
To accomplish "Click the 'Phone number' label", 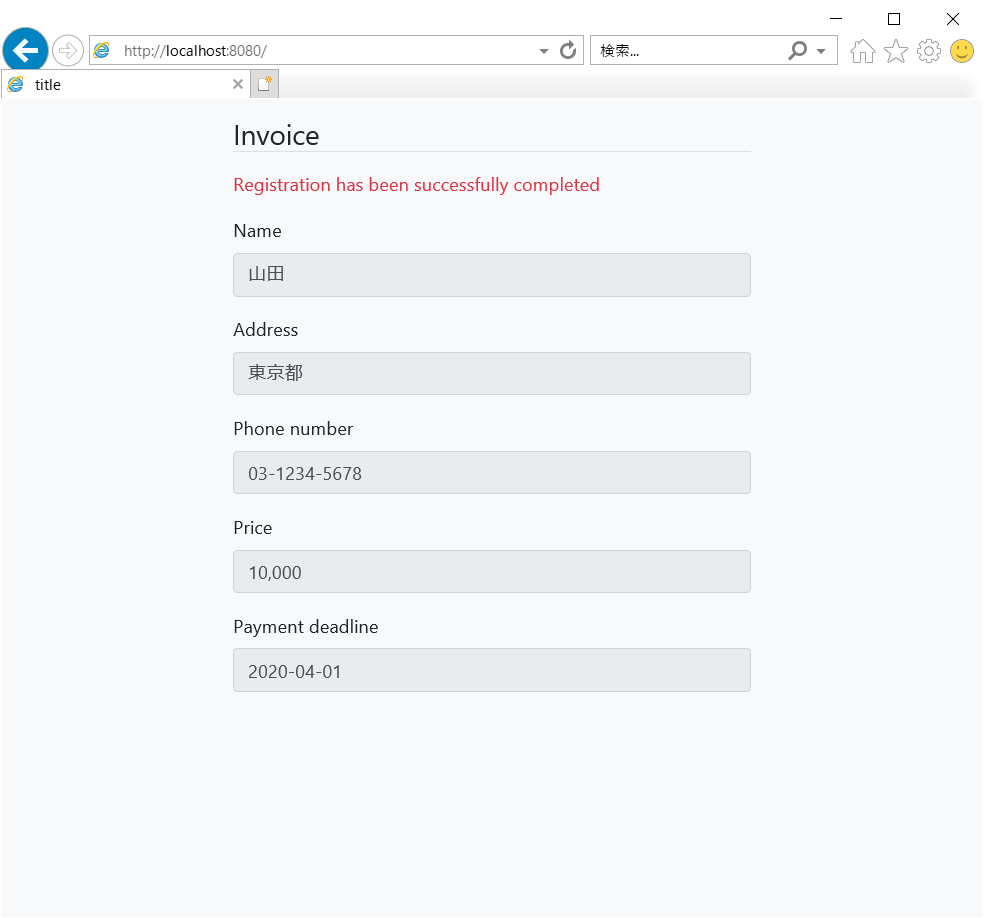I will tap(293, 429).
